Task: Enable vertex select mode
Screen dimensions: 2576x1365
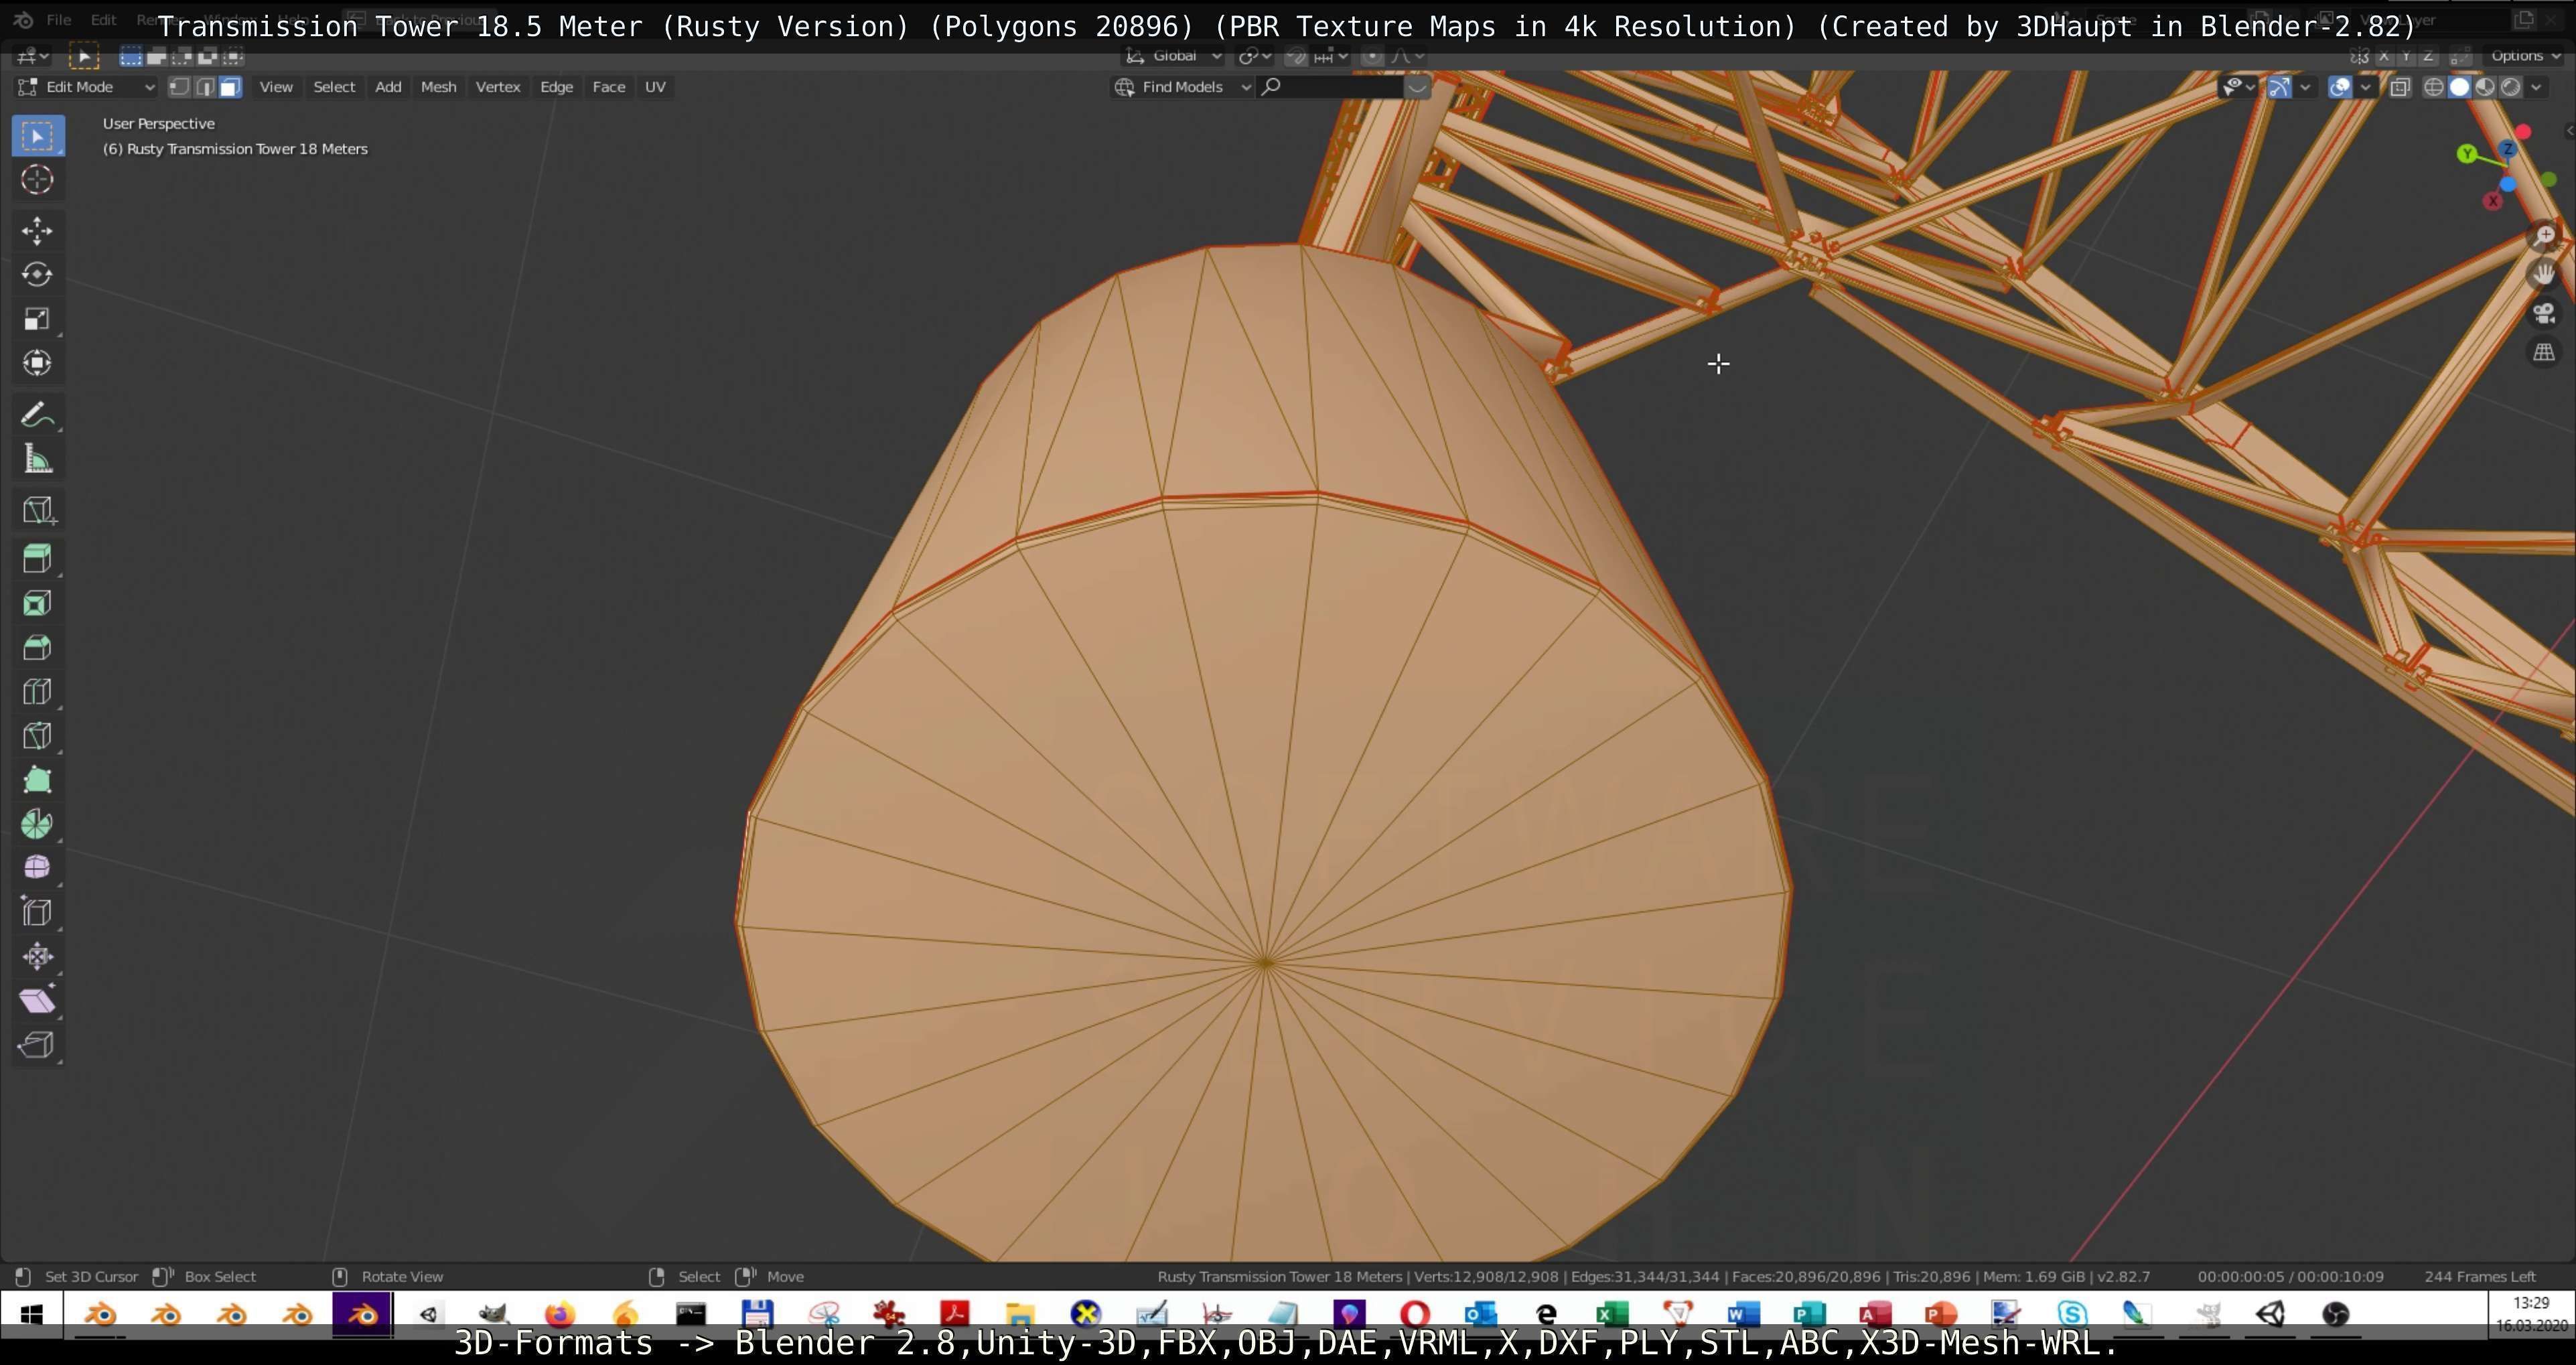Action: [x=179, y=87]
